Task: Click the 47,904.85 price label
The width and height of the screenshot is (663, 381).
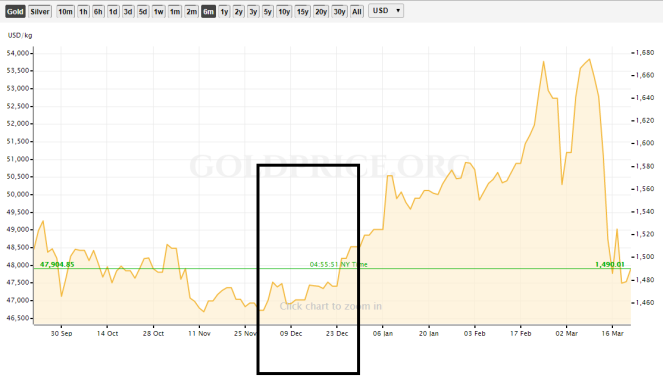Action: [x=57, y=264]
